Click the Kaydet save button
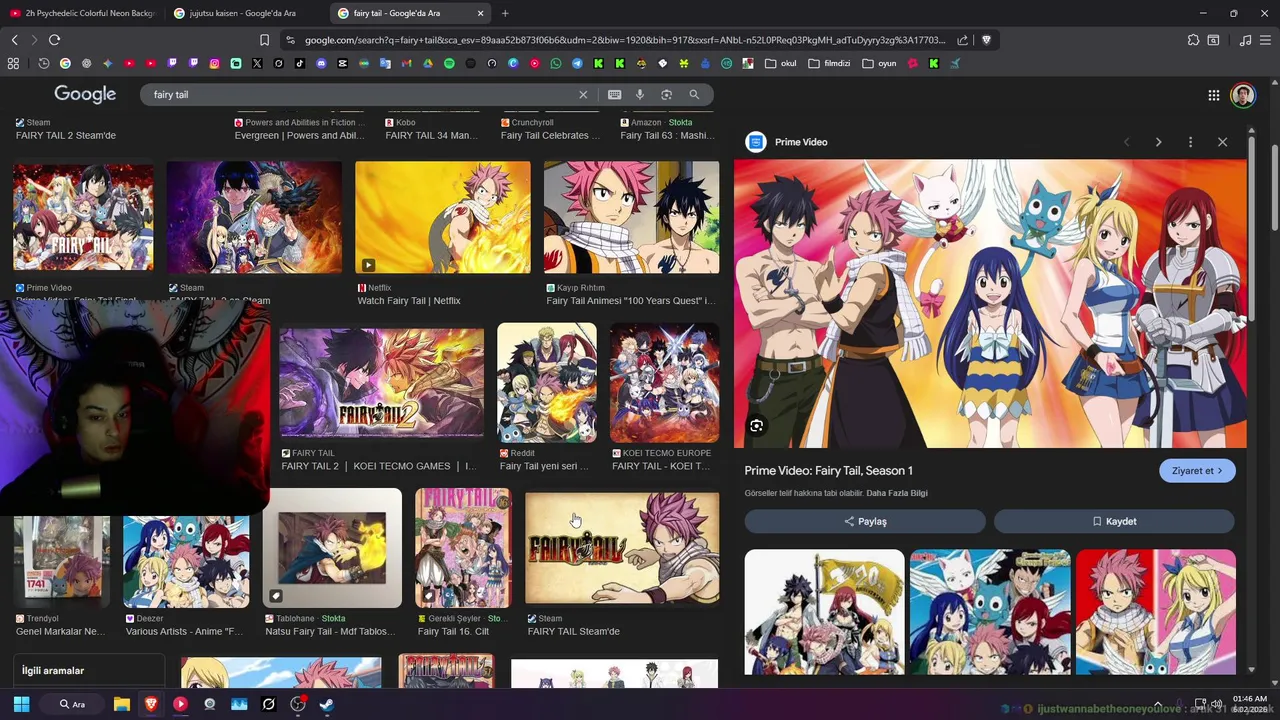 pyautogui.click(x=1114, y=521)
